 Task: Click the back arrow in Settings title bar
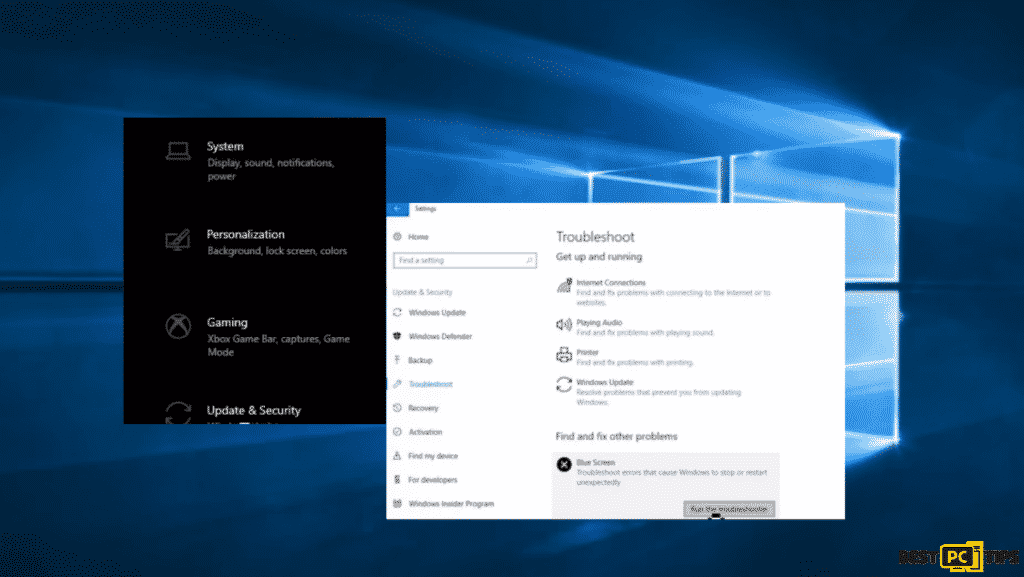pos(397,209)
